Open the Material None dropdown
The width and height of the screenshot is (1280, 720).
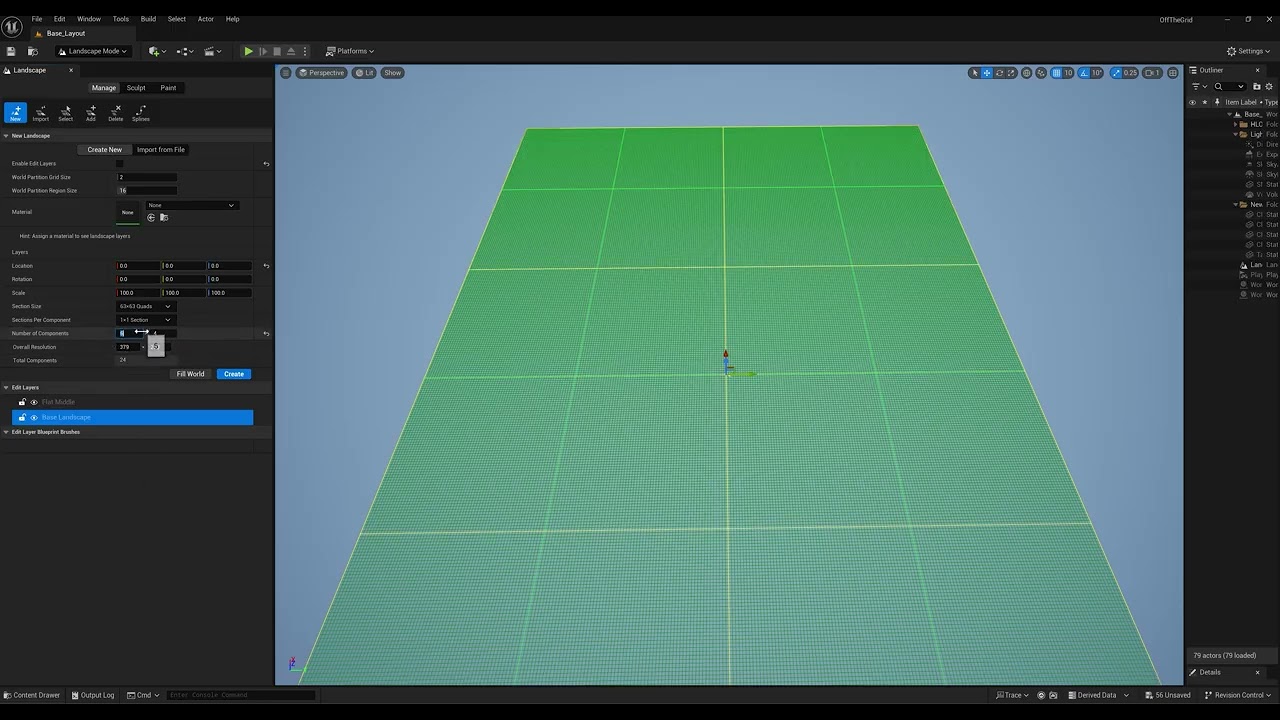coord(191,205)
